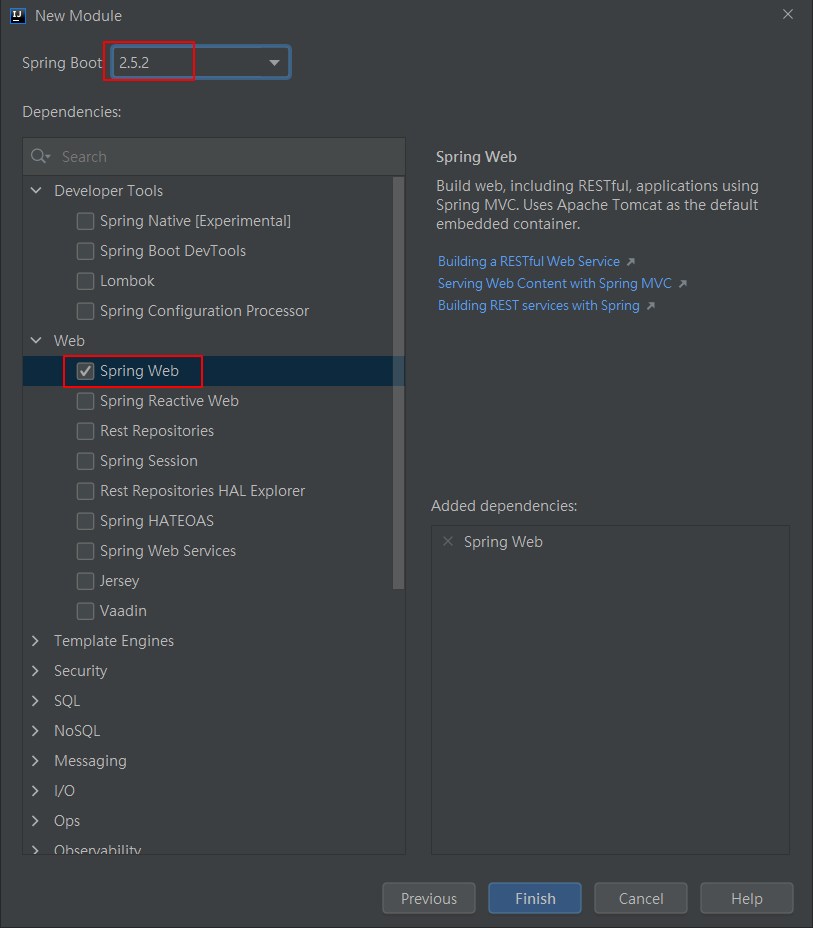Remove Spring Web using the X icon
This screenshot has width=813, height=928.
coord(448,541)
